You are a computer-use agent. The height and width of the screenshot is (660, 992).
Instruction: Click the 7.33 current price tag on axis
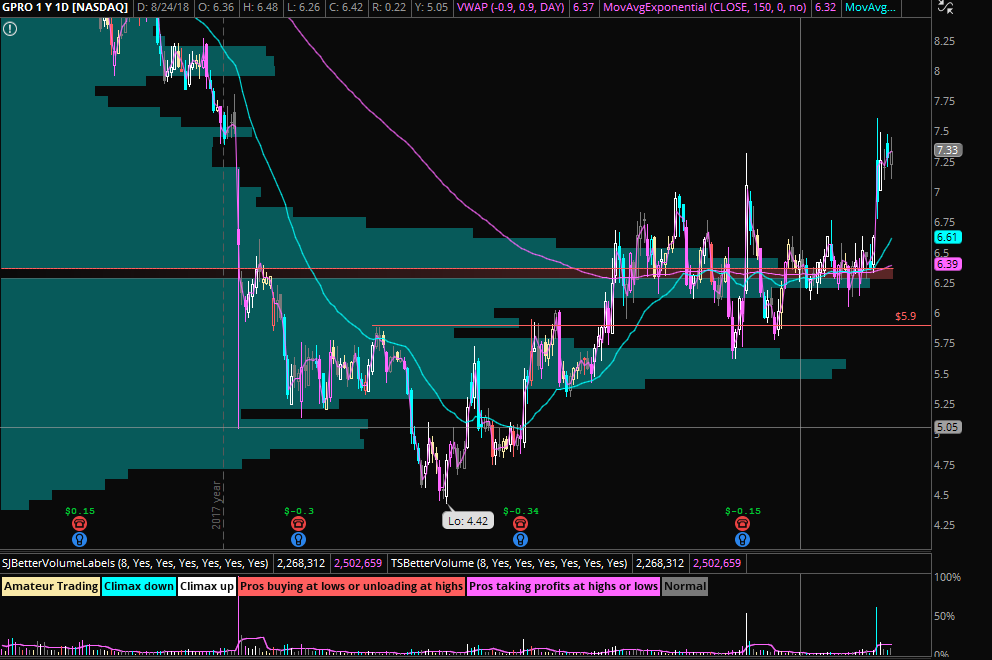(947, 150)
